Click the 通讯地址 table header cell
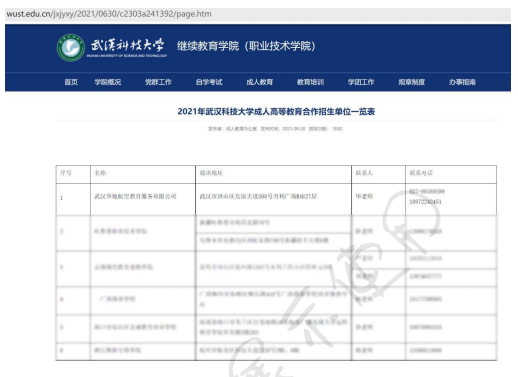The width and height of the screenshot is (518, 377). coord(274,174)
